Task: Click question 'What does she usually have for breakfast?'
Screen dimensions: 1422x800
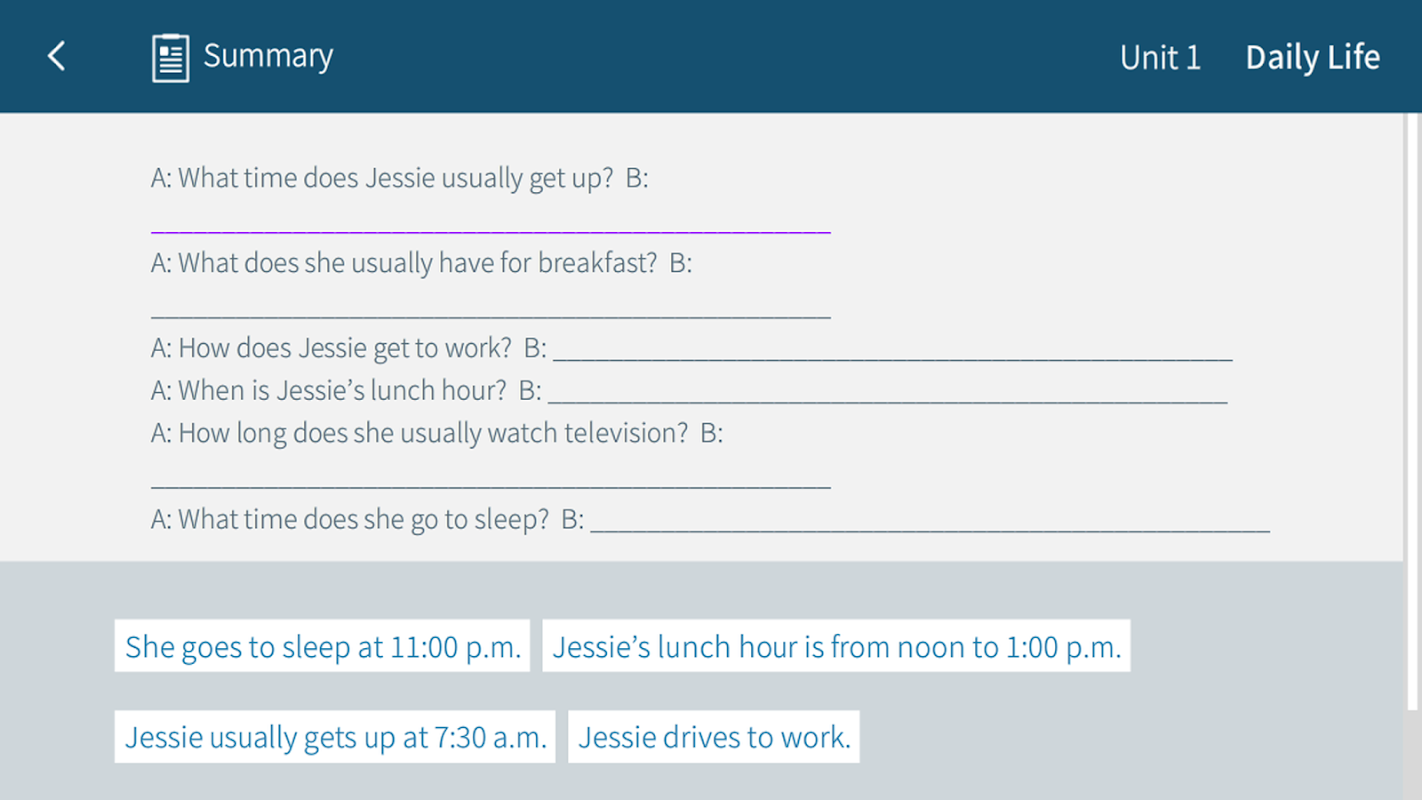Action: [x=404, y=264]
